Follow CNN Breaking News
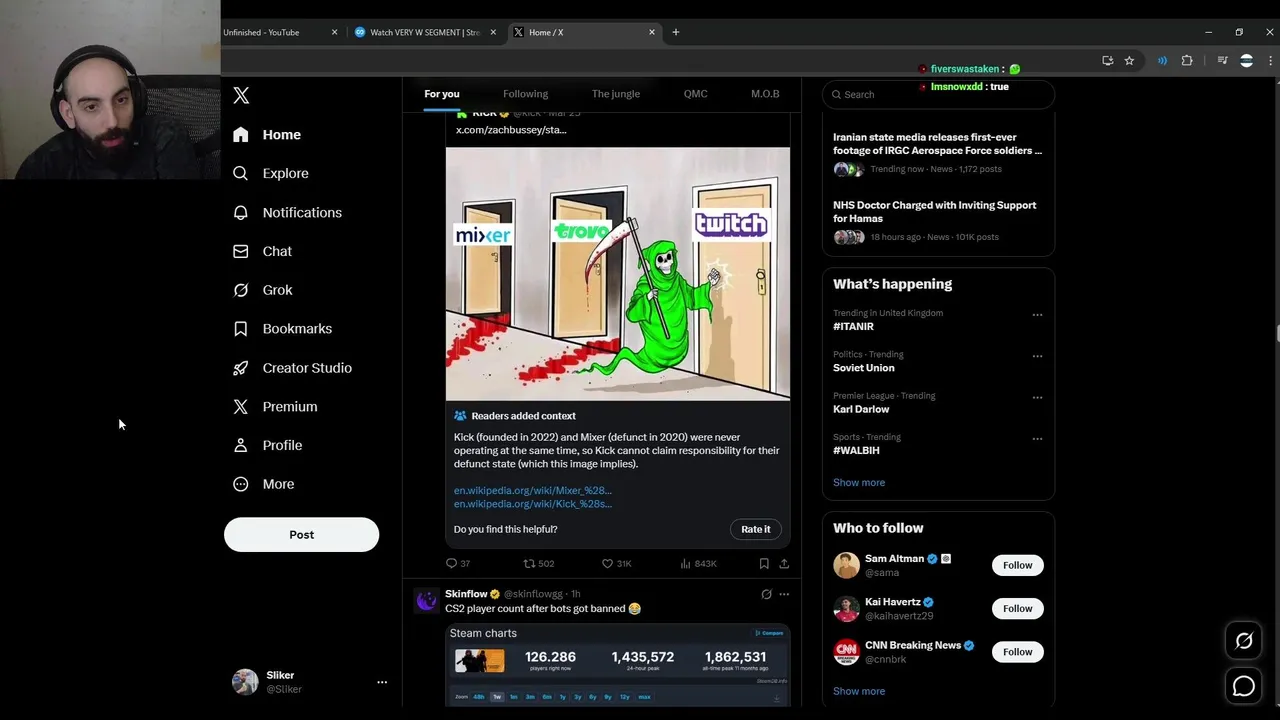This screenshot has width=1280, height=720. point(1018,652)
